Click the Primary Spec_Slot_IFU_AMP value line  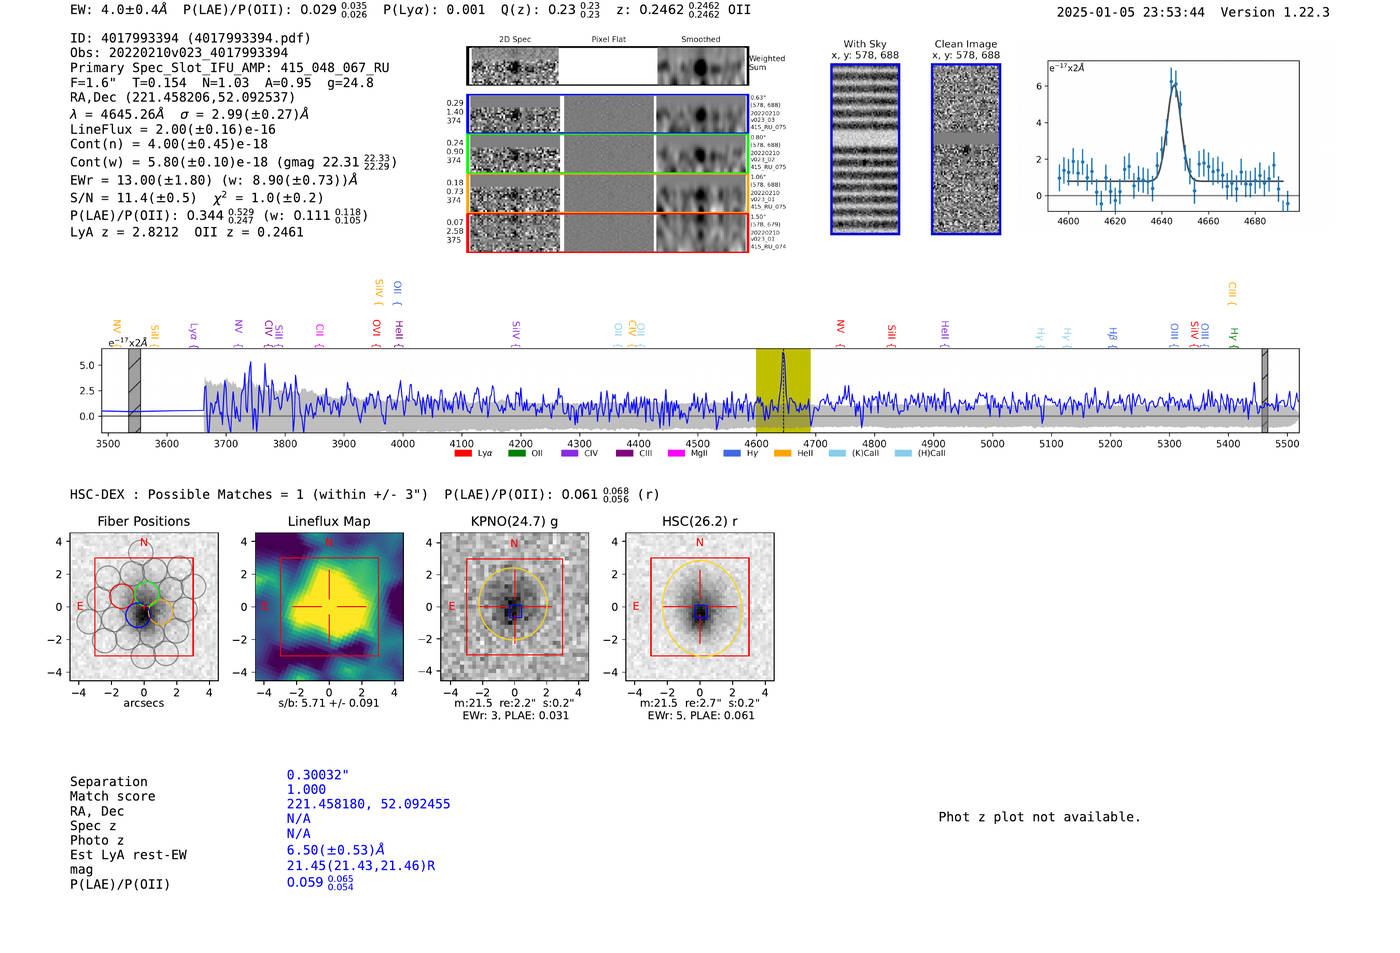[230, 68]
